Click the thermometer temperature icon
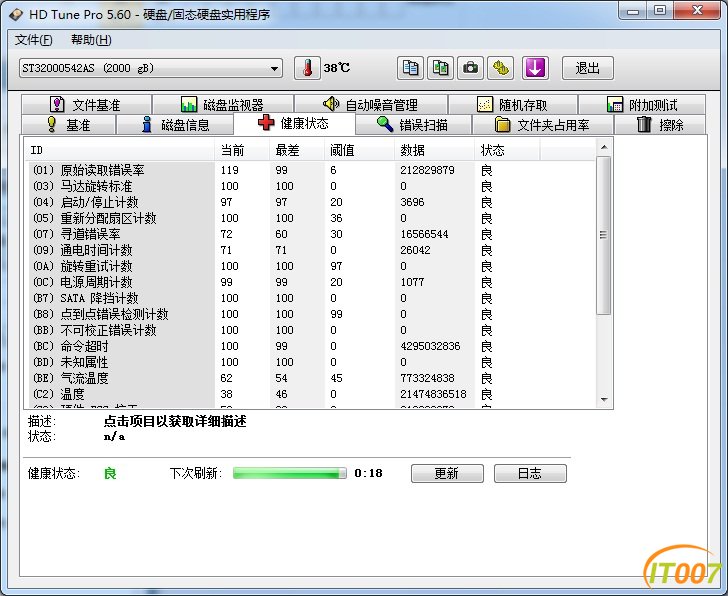 click(307, 68)
